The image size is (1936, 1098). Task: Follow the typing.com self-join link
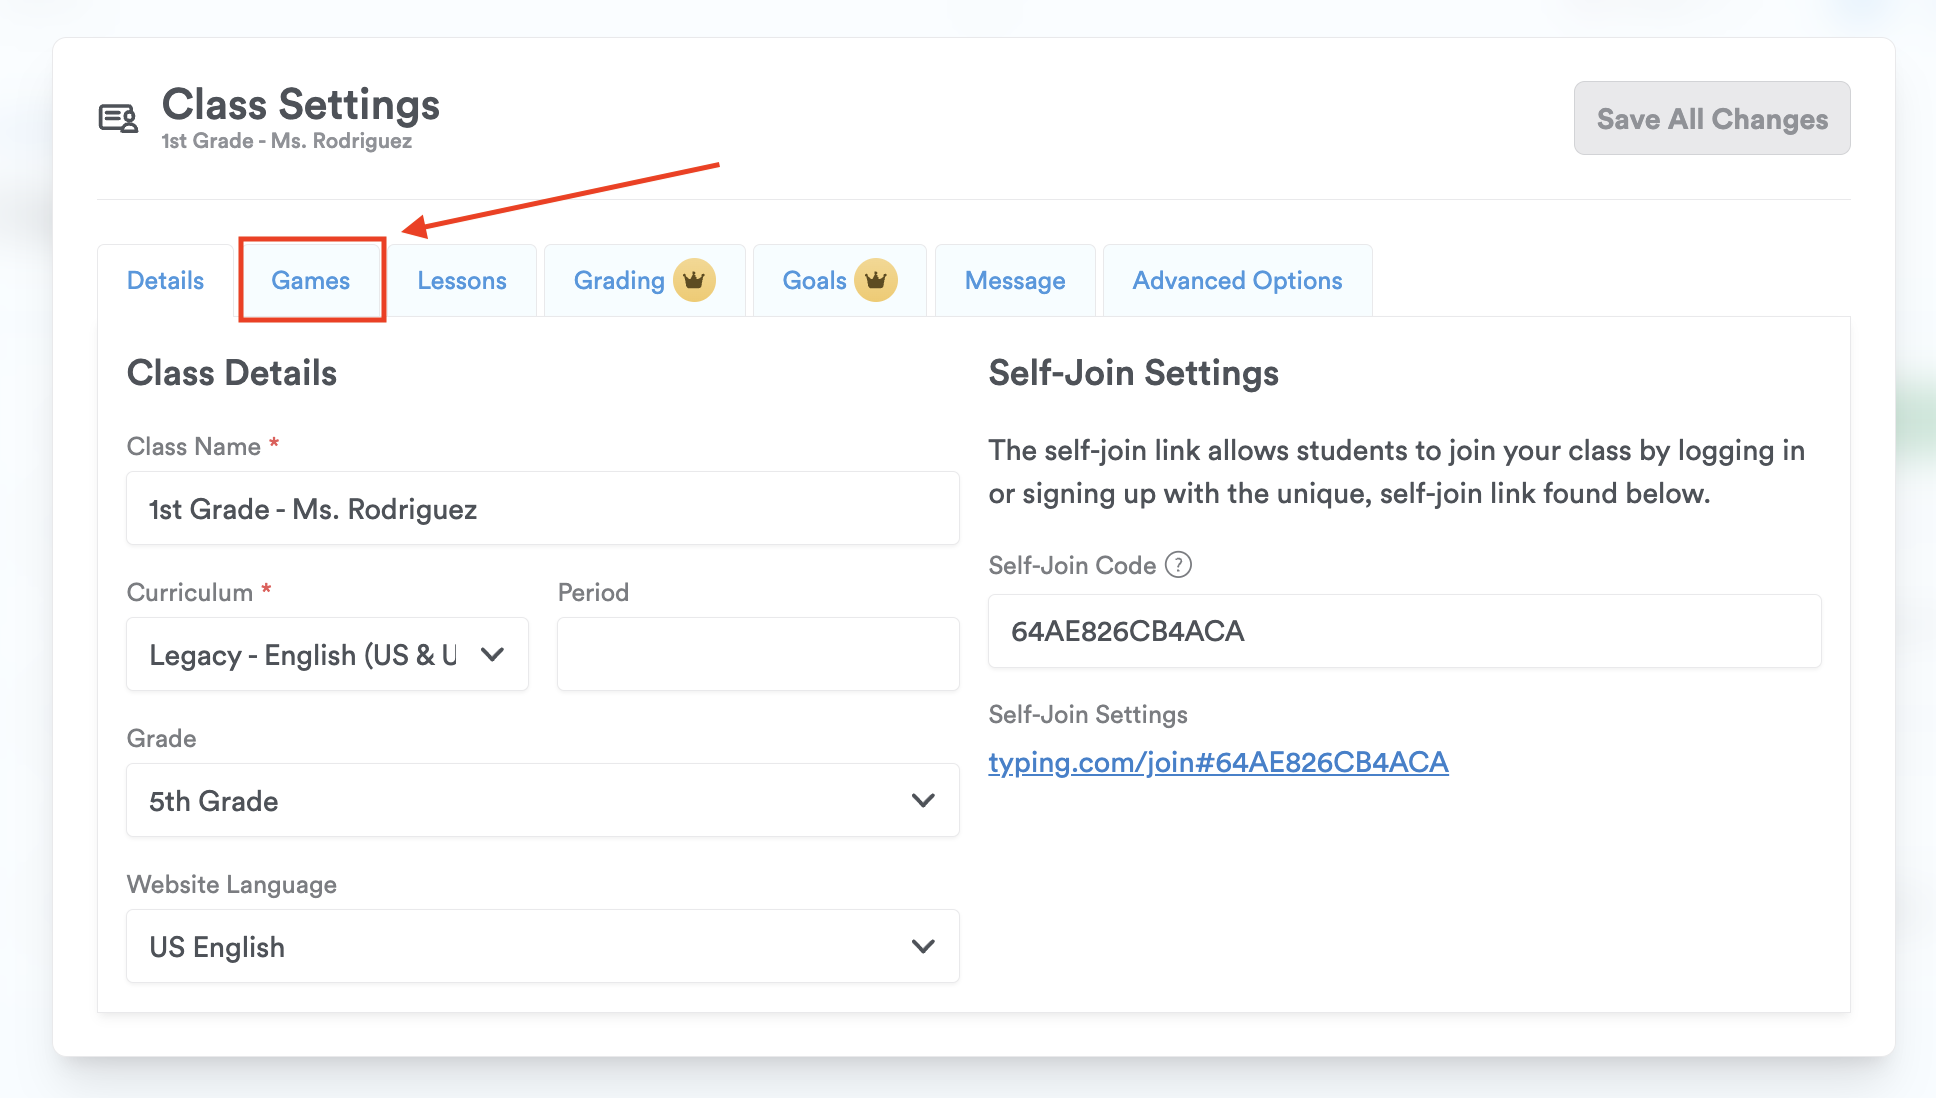1218,762
